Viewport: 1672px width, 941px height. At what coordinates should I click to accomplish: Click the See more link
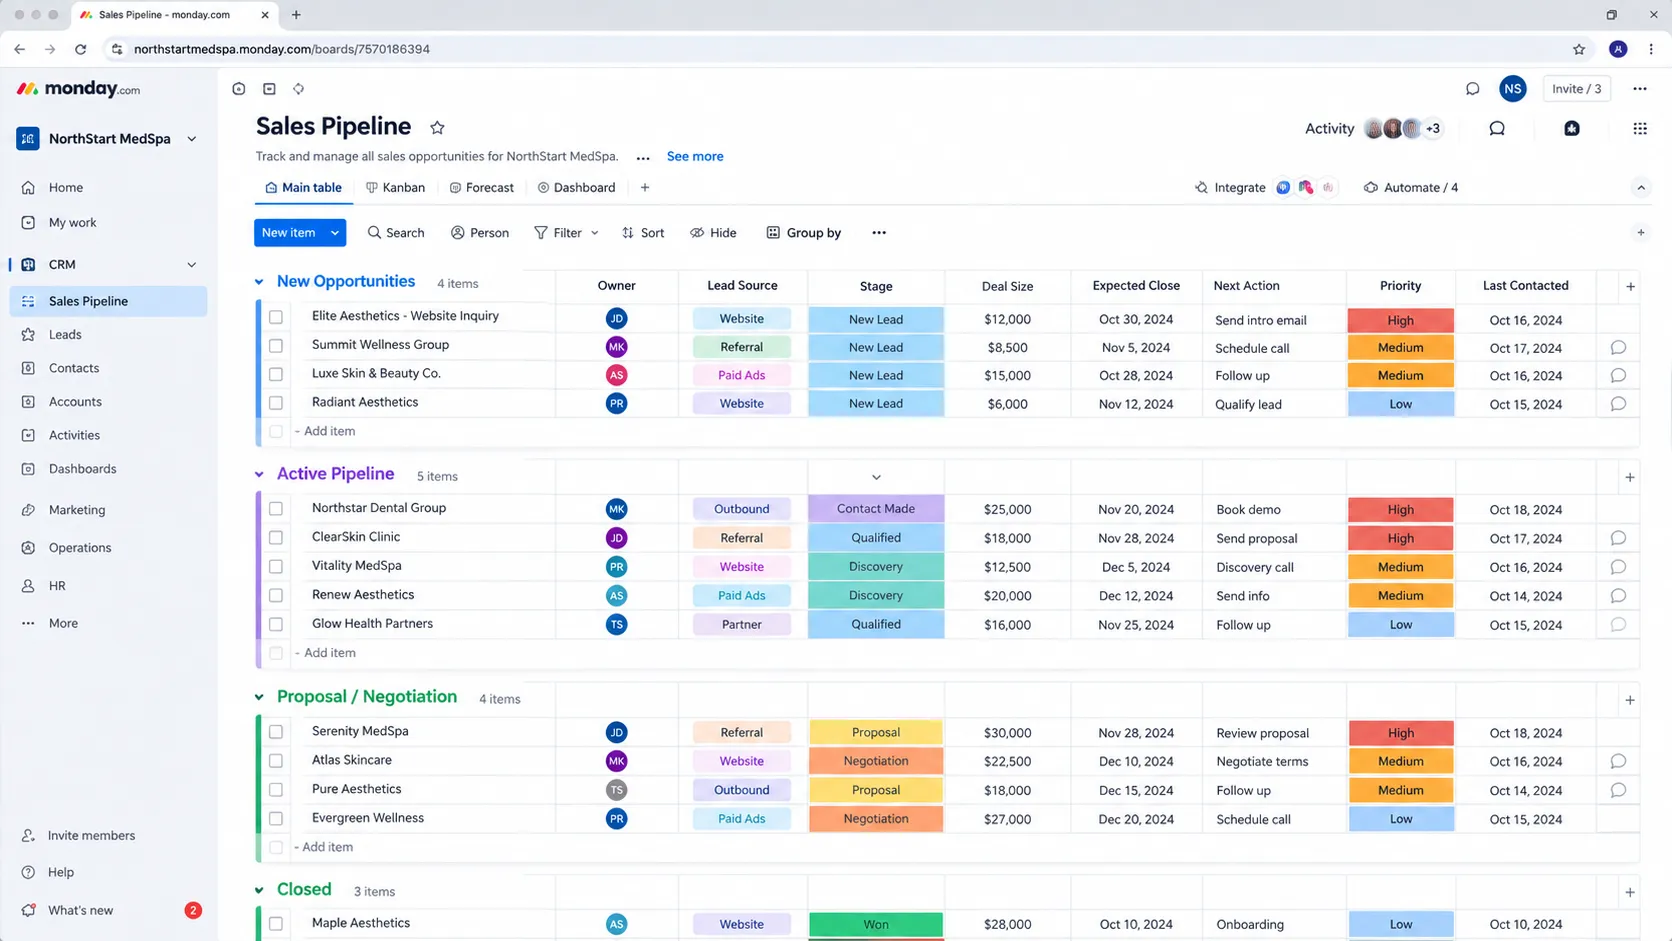pos(695,156)
